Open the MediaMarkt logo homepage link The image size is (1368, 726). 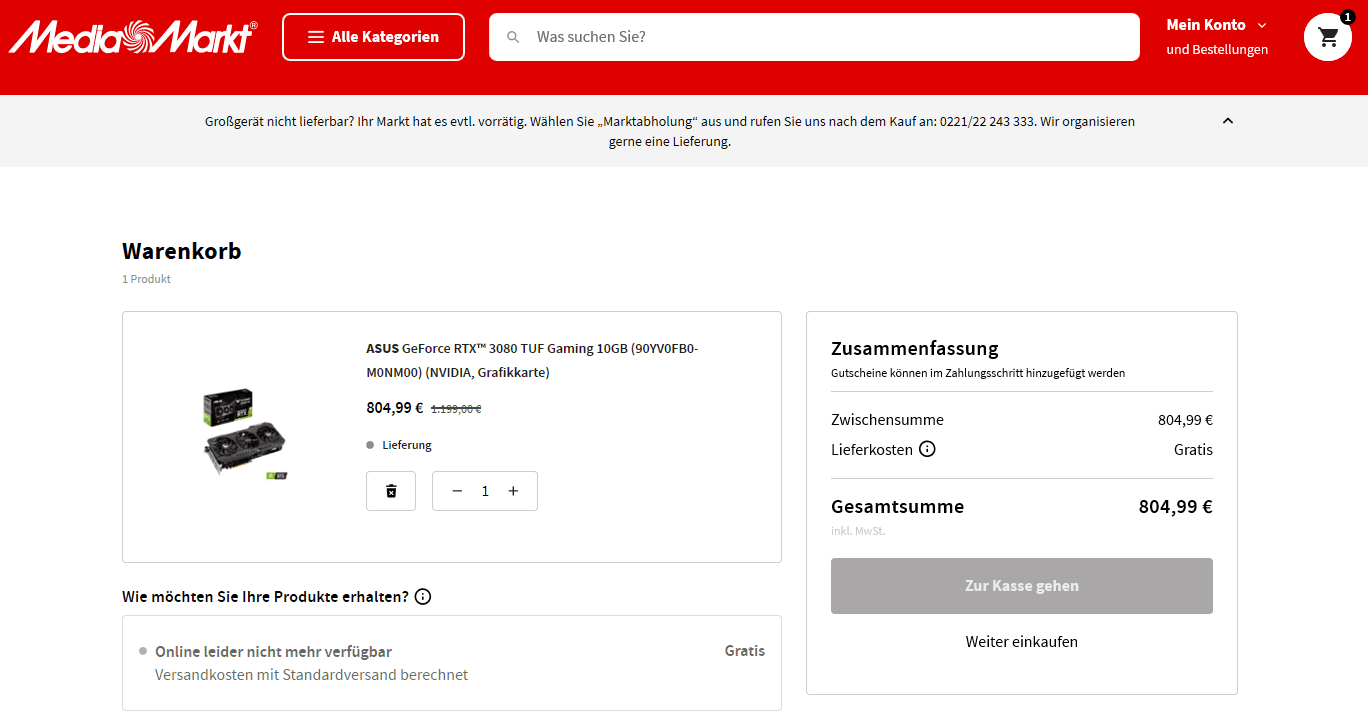click(x=133, y=37)
